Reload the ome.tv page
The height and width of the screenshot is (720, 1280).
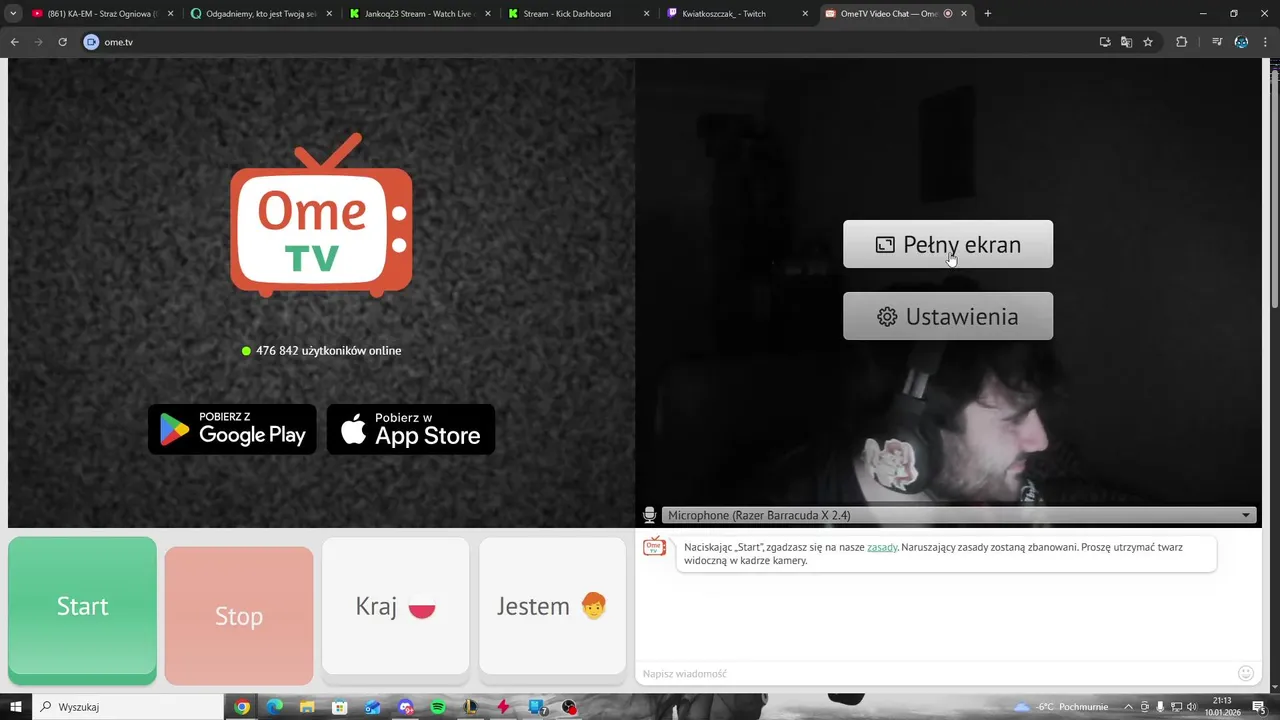tap(62, 42)
